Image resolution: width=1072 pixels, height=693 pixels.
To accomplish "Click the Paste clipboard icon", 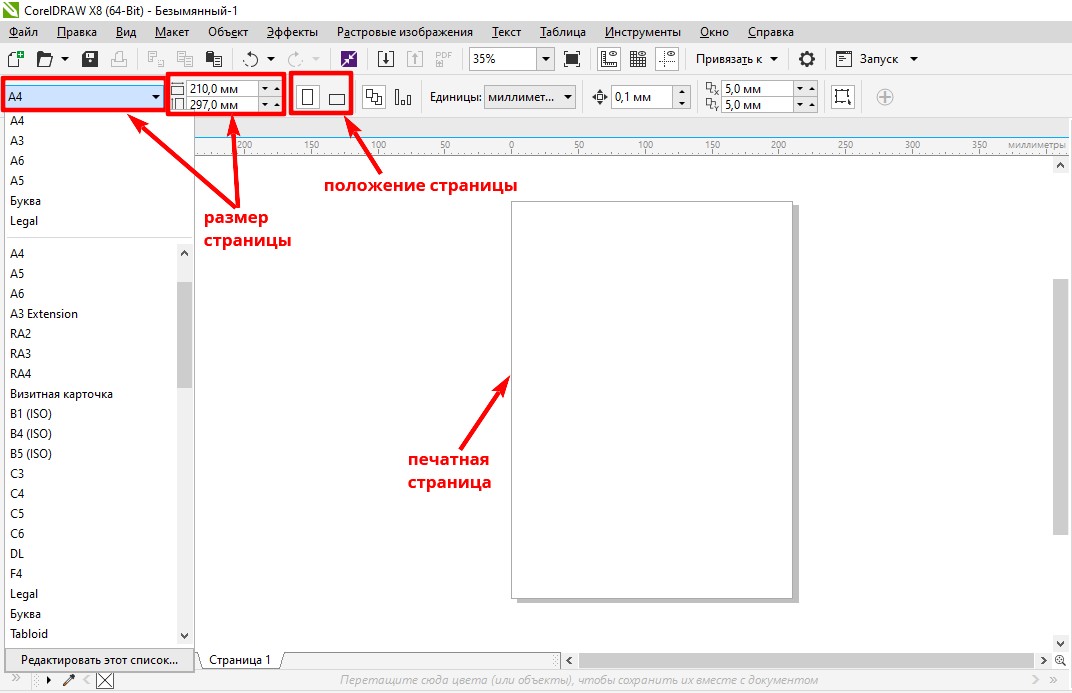I will [x=213, y=59].
